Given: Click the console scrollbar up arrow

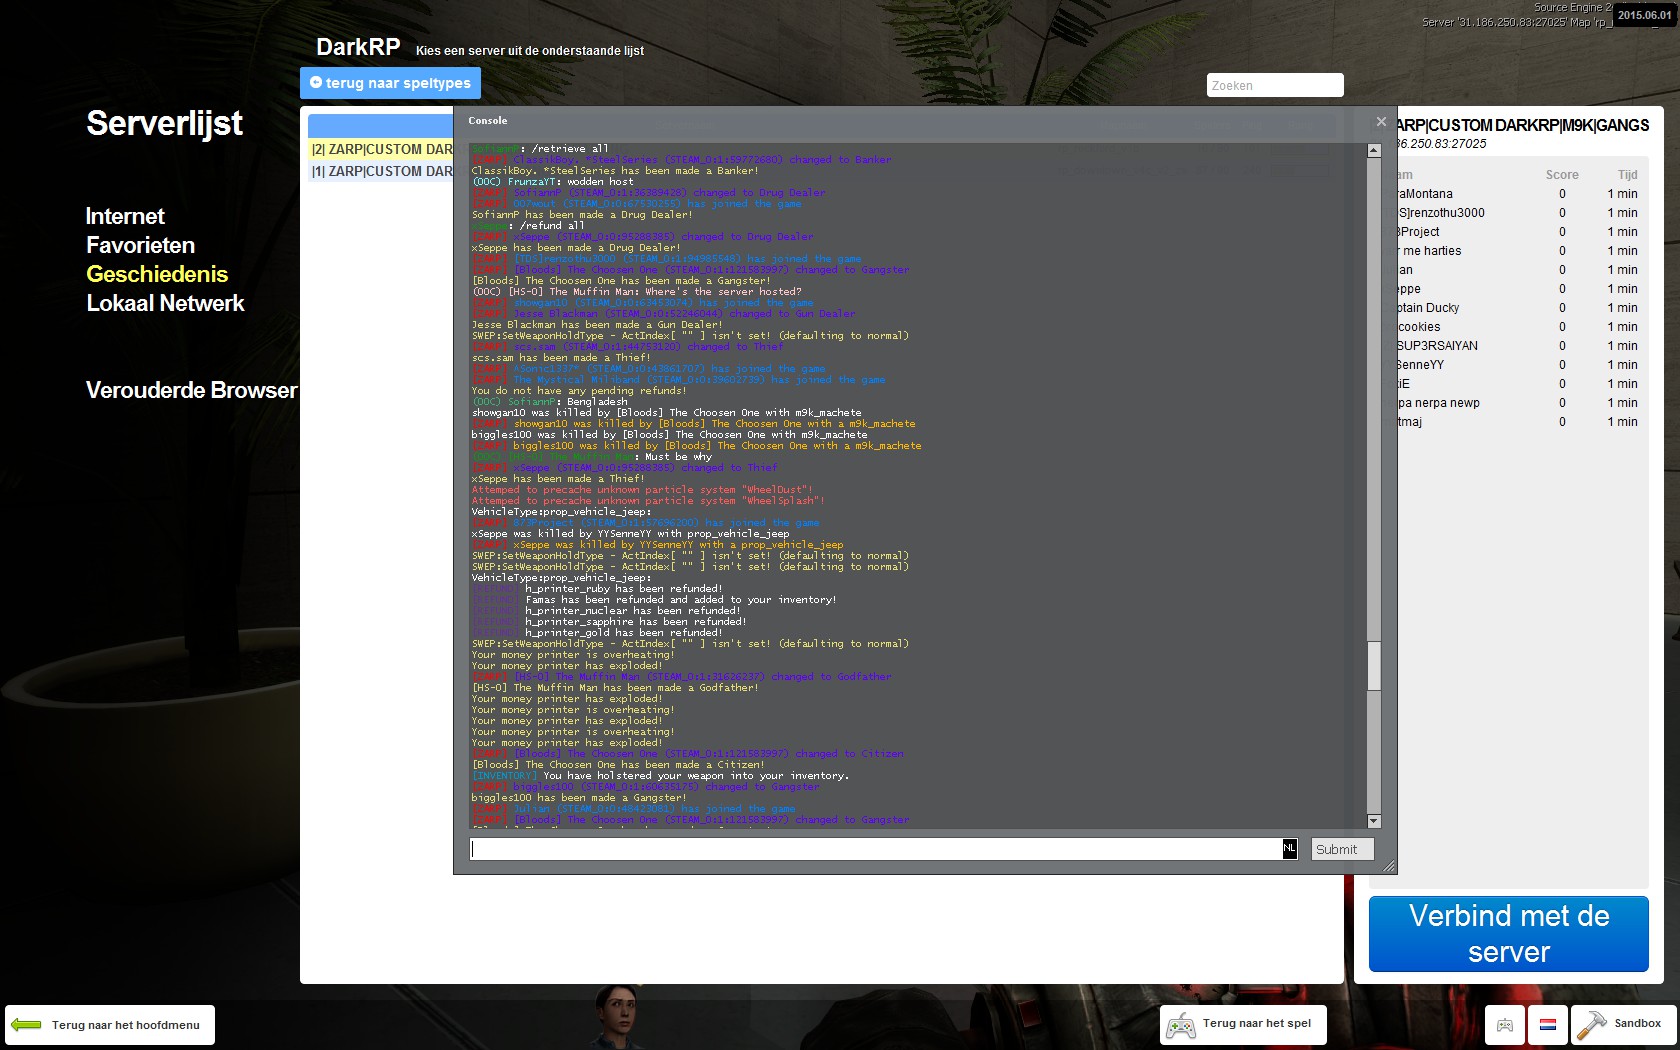Looking at the screenshot, I should 1374,150.
